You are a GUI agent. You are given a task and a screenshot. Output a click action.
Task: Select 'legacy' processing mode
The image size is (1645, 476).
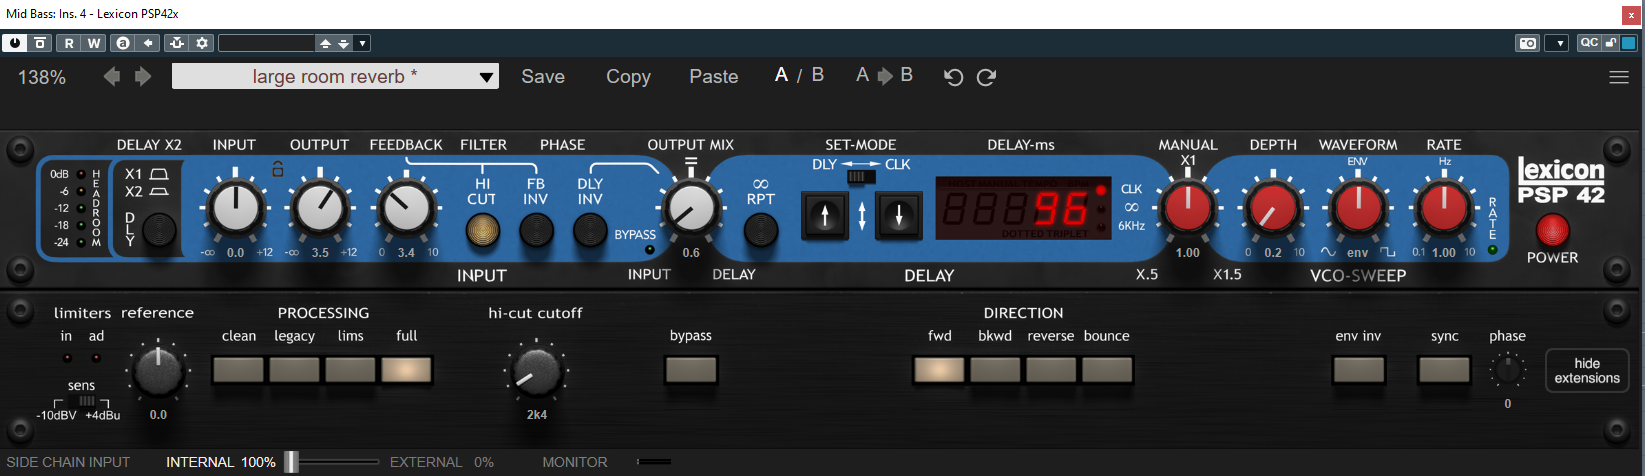(295, 369)
